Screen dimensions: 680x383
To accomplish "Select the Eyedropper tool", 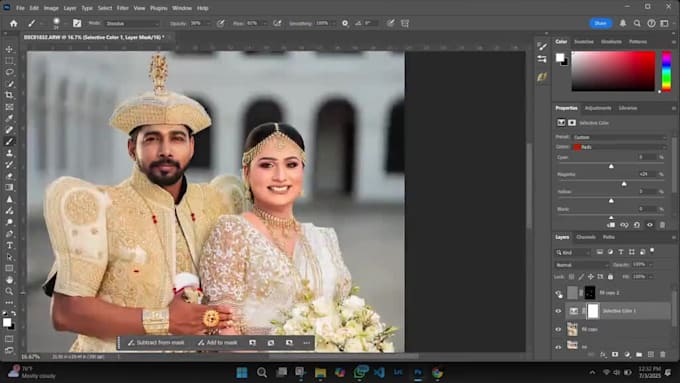I will pyautogui.click(x=9, y=118).
